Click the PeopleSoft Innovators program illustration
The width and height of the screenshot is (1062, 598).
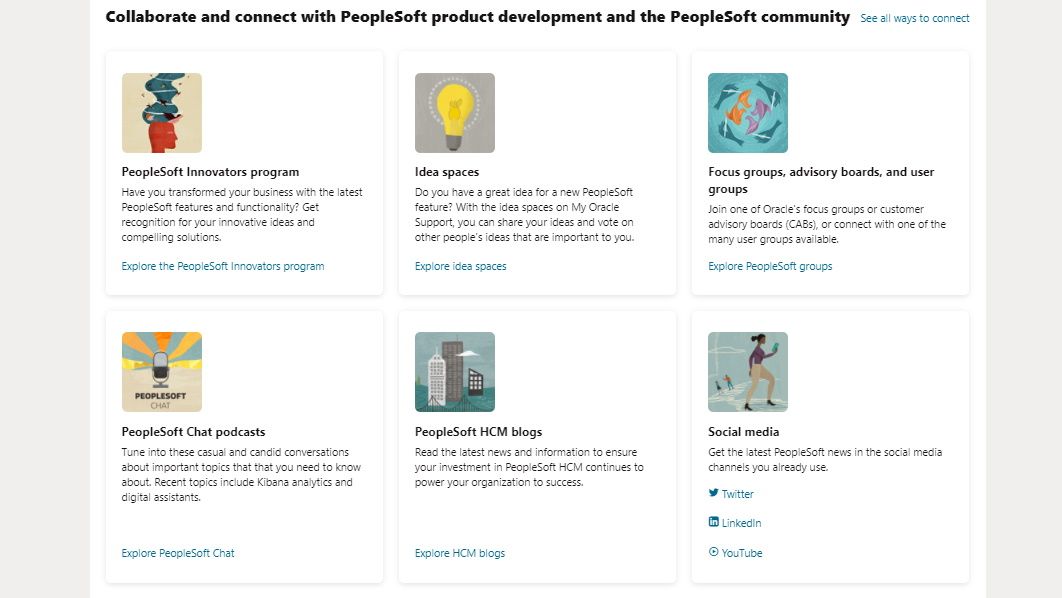pyautogui.click(x=161, y=112)
